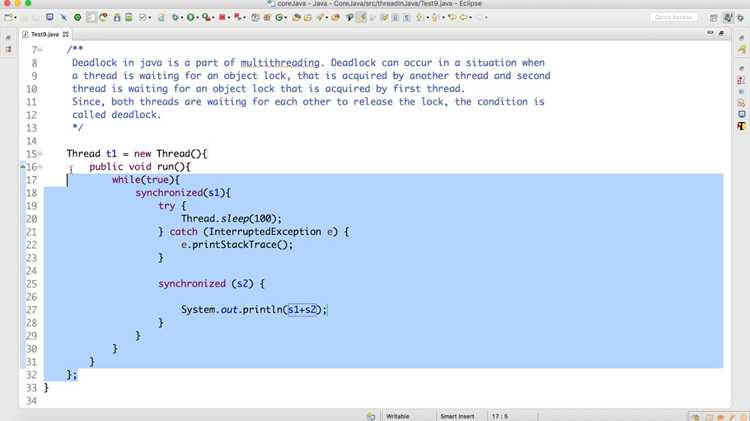Viewport: 750px width, 421px height.
Task: Expand the New wizard dropdown arrow
Action: [15, 18]
